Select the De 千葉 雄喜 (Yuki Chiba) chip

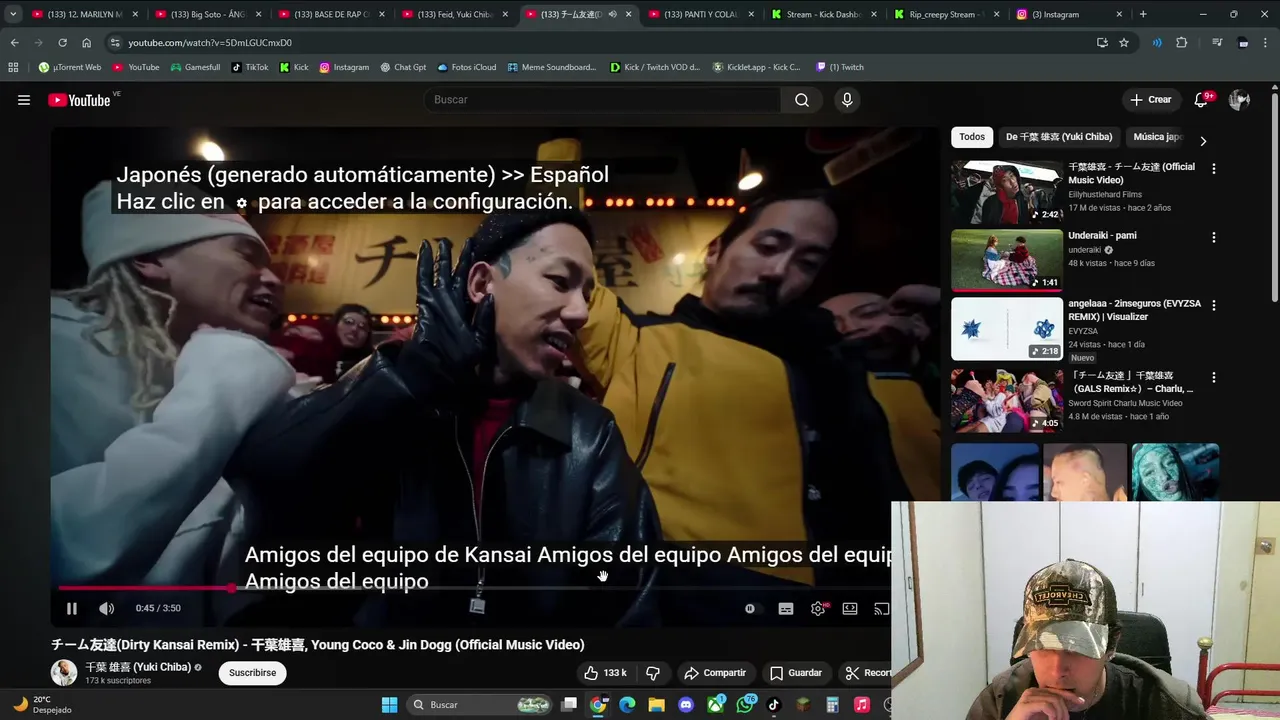[1059, 137]
